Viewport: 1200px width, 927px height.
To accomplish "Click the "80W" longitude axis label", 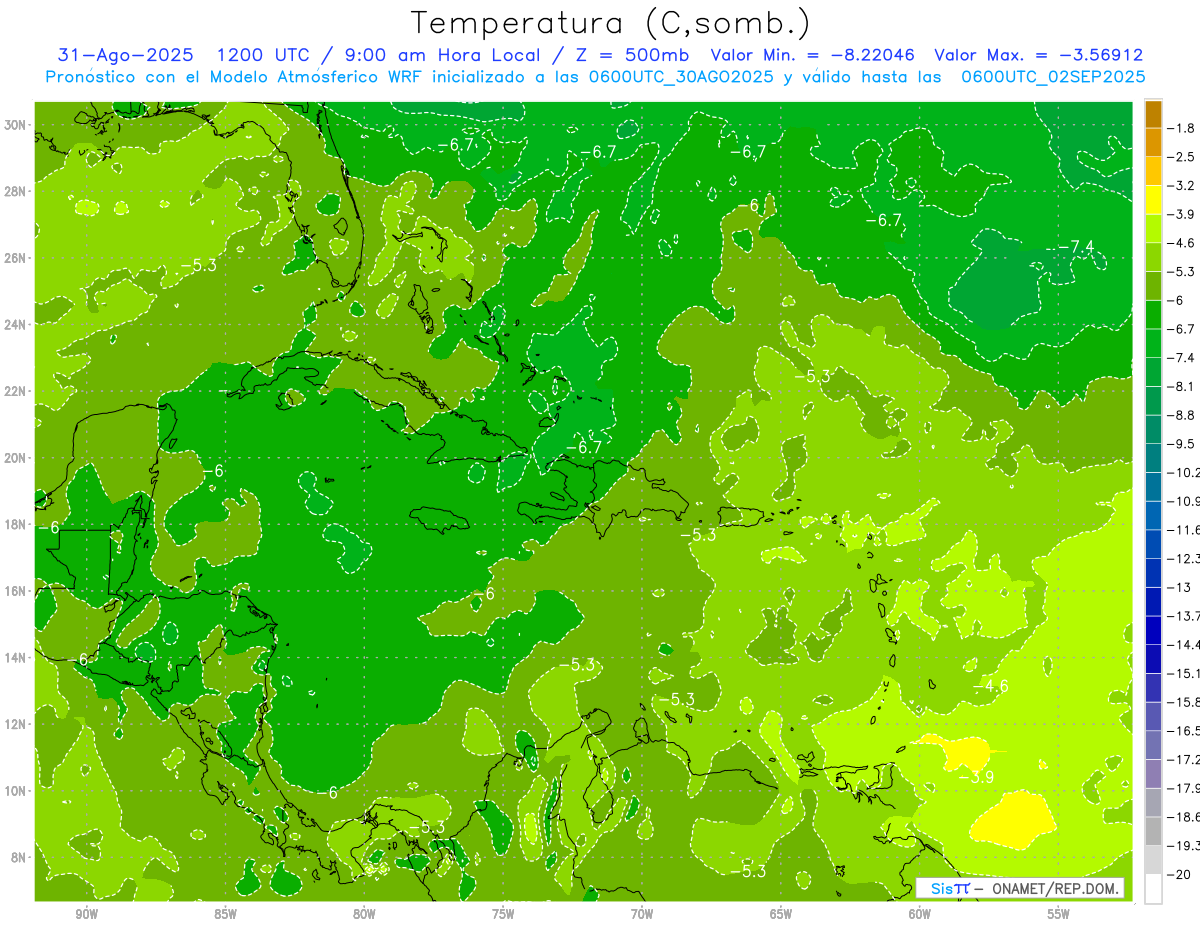I will [x=364, y=914].
